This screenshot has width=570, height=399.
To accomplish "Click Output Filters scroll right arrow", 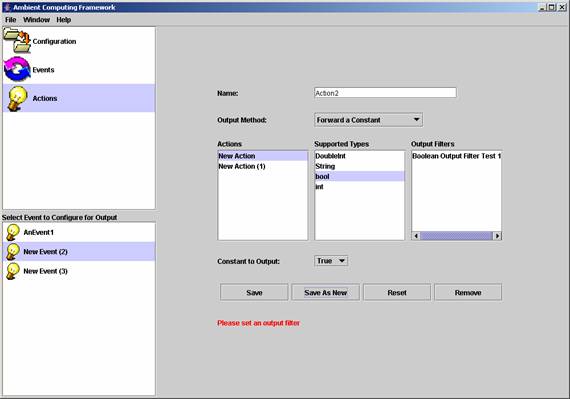I will click(497, 236).
